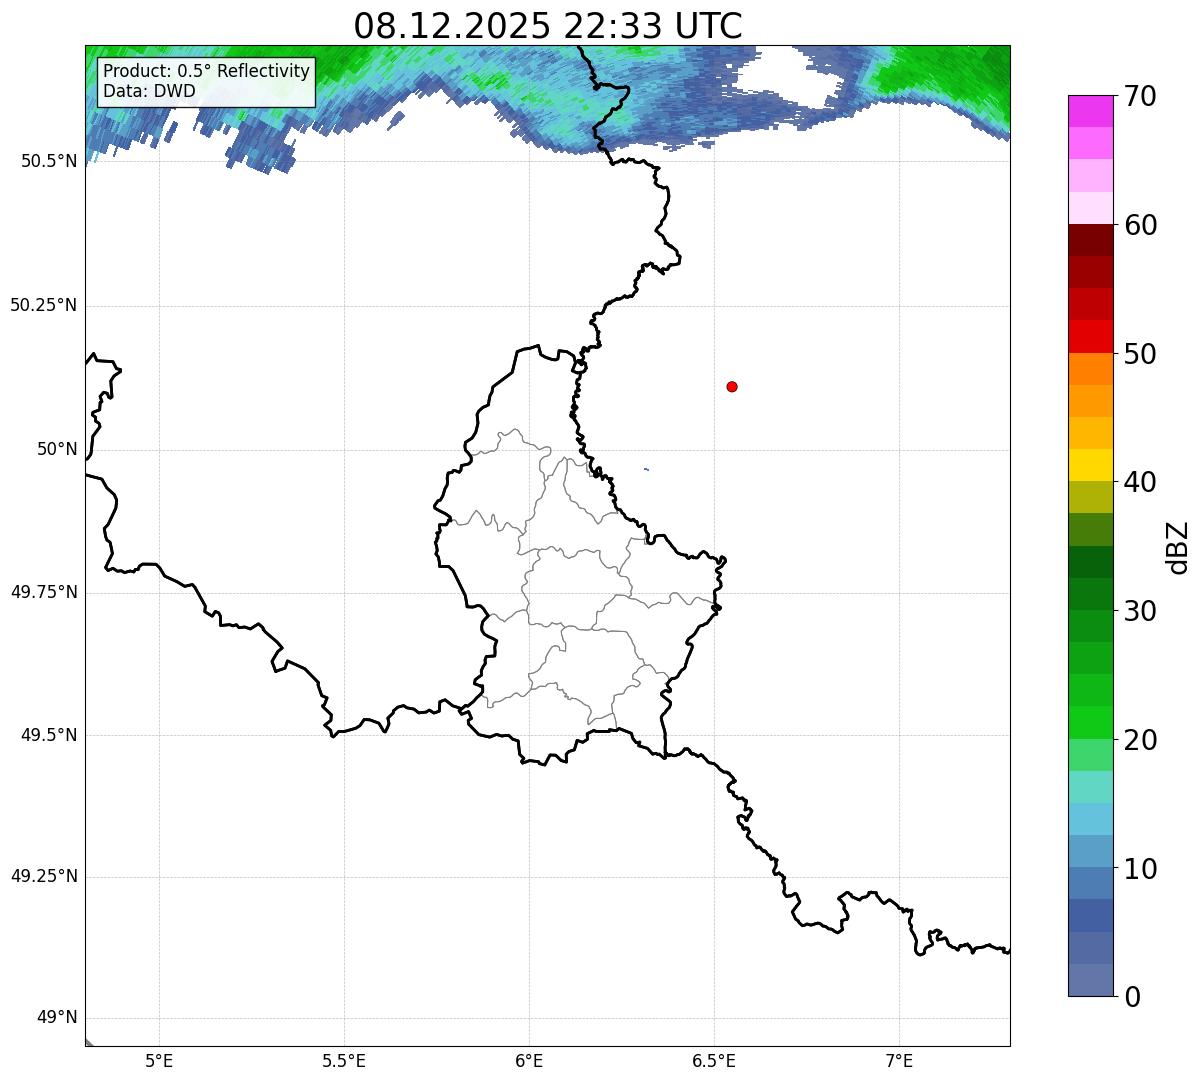Click the 50.25°N latitude label

coord(43,305)
